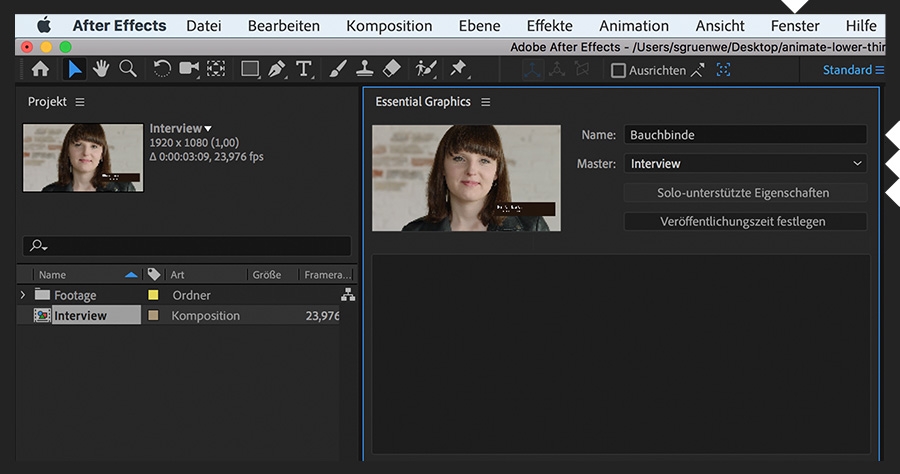Open the search filter dropdown in Projekt
Image resolution: width=900 pixels, height=474 pixels.
click(x=39, y=246)
